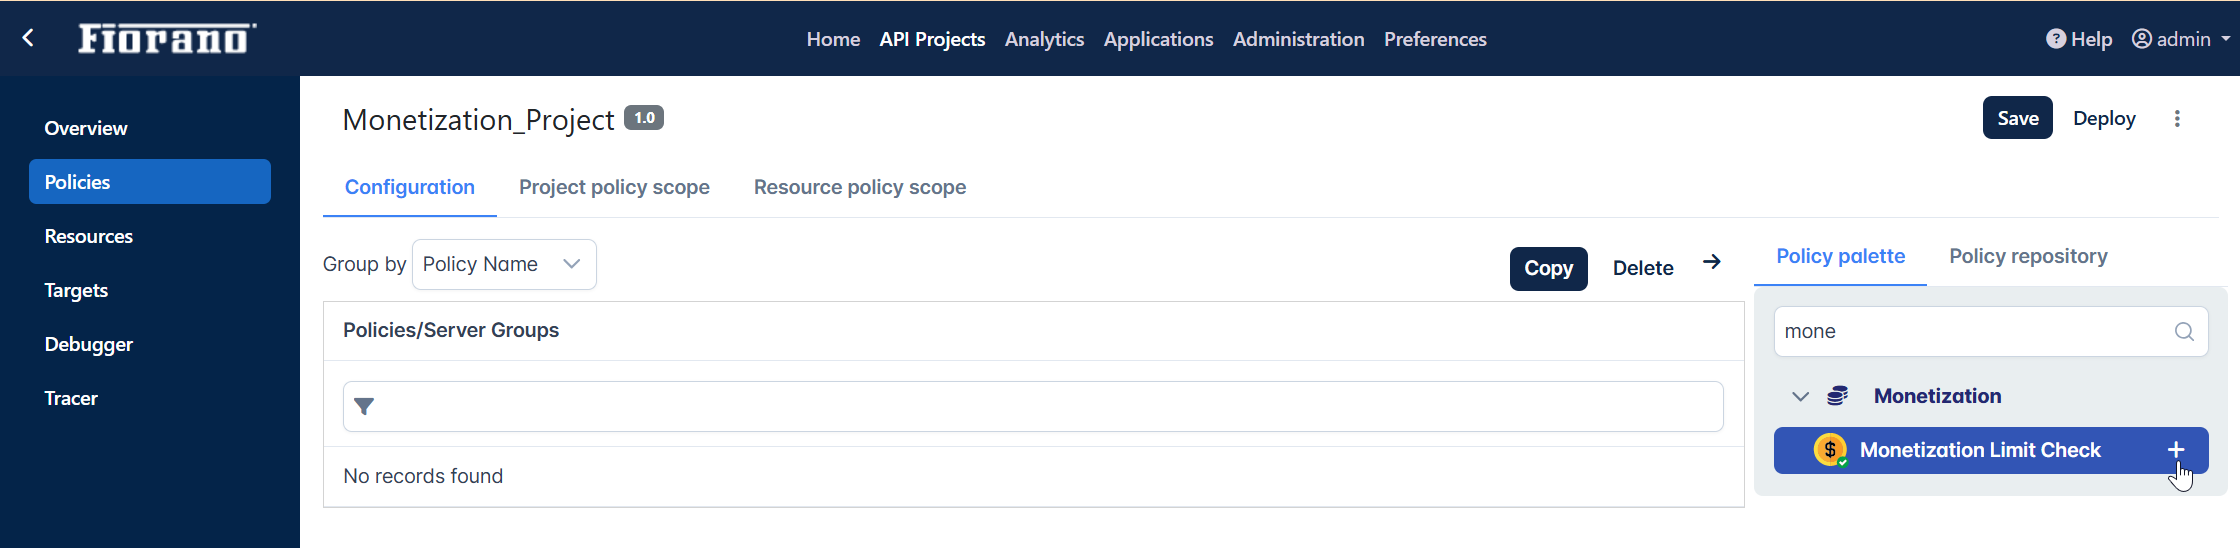This screenshot has height=548, width=2240.
Task: Click the right arrow next to Delete
Action: click(1712, 262)
